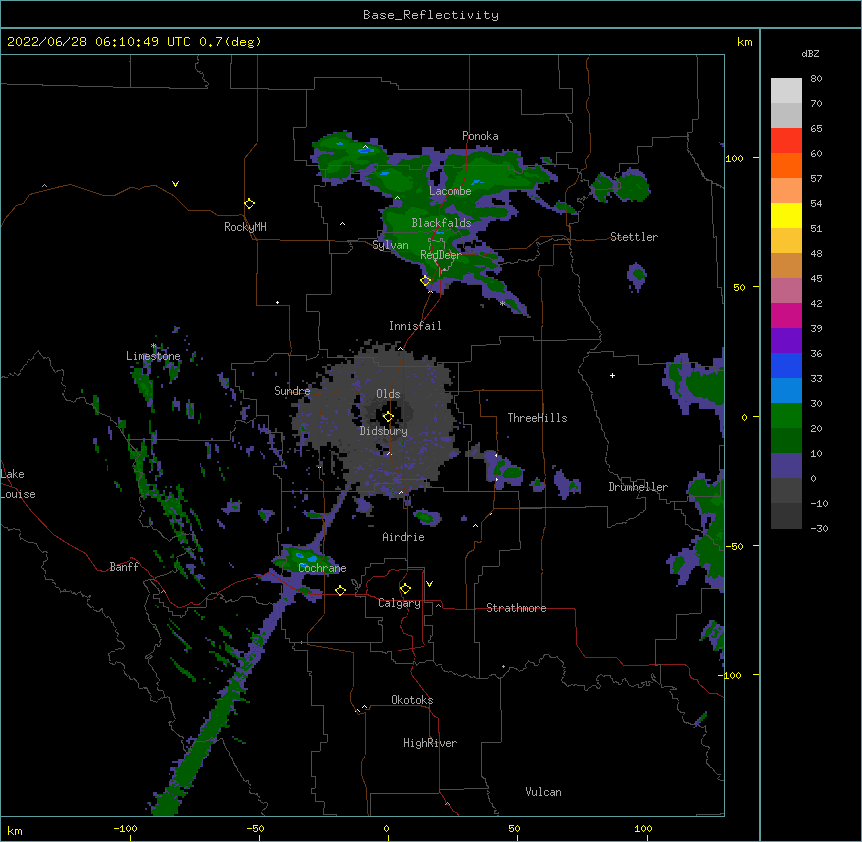The image size is (862, 842).
Task: Click the ThreeHills city label
Action: tap(537, 418)
